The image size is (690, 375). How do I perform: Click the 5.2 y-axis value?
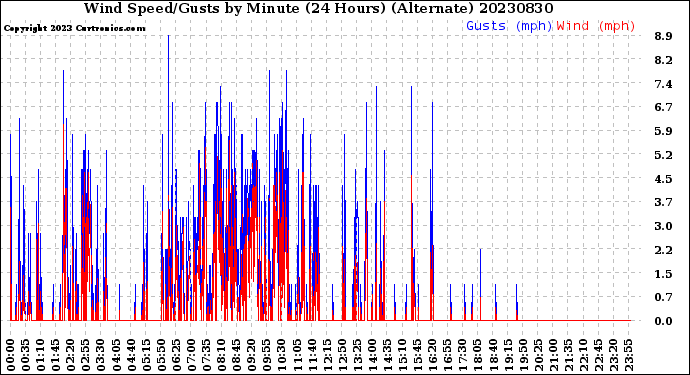coord(663,155)
